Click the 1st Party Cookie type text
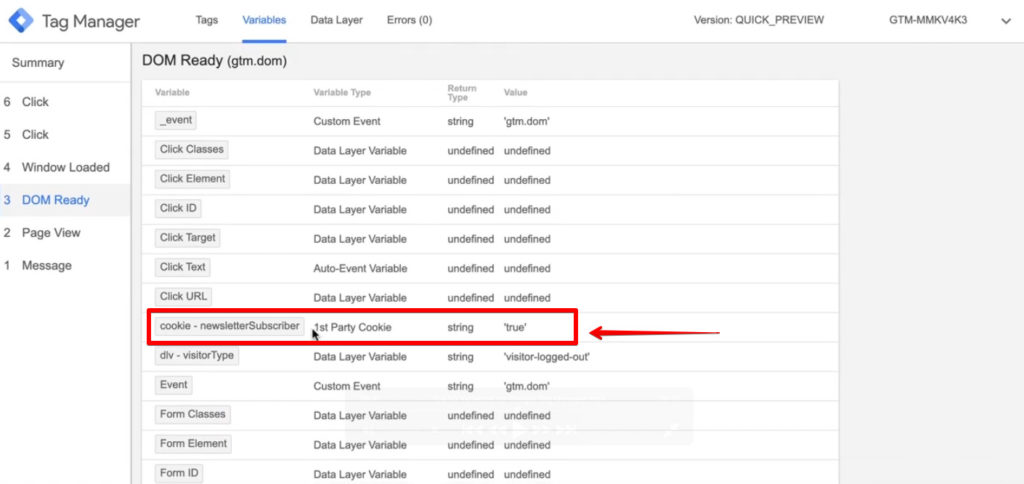 [353, 328]
